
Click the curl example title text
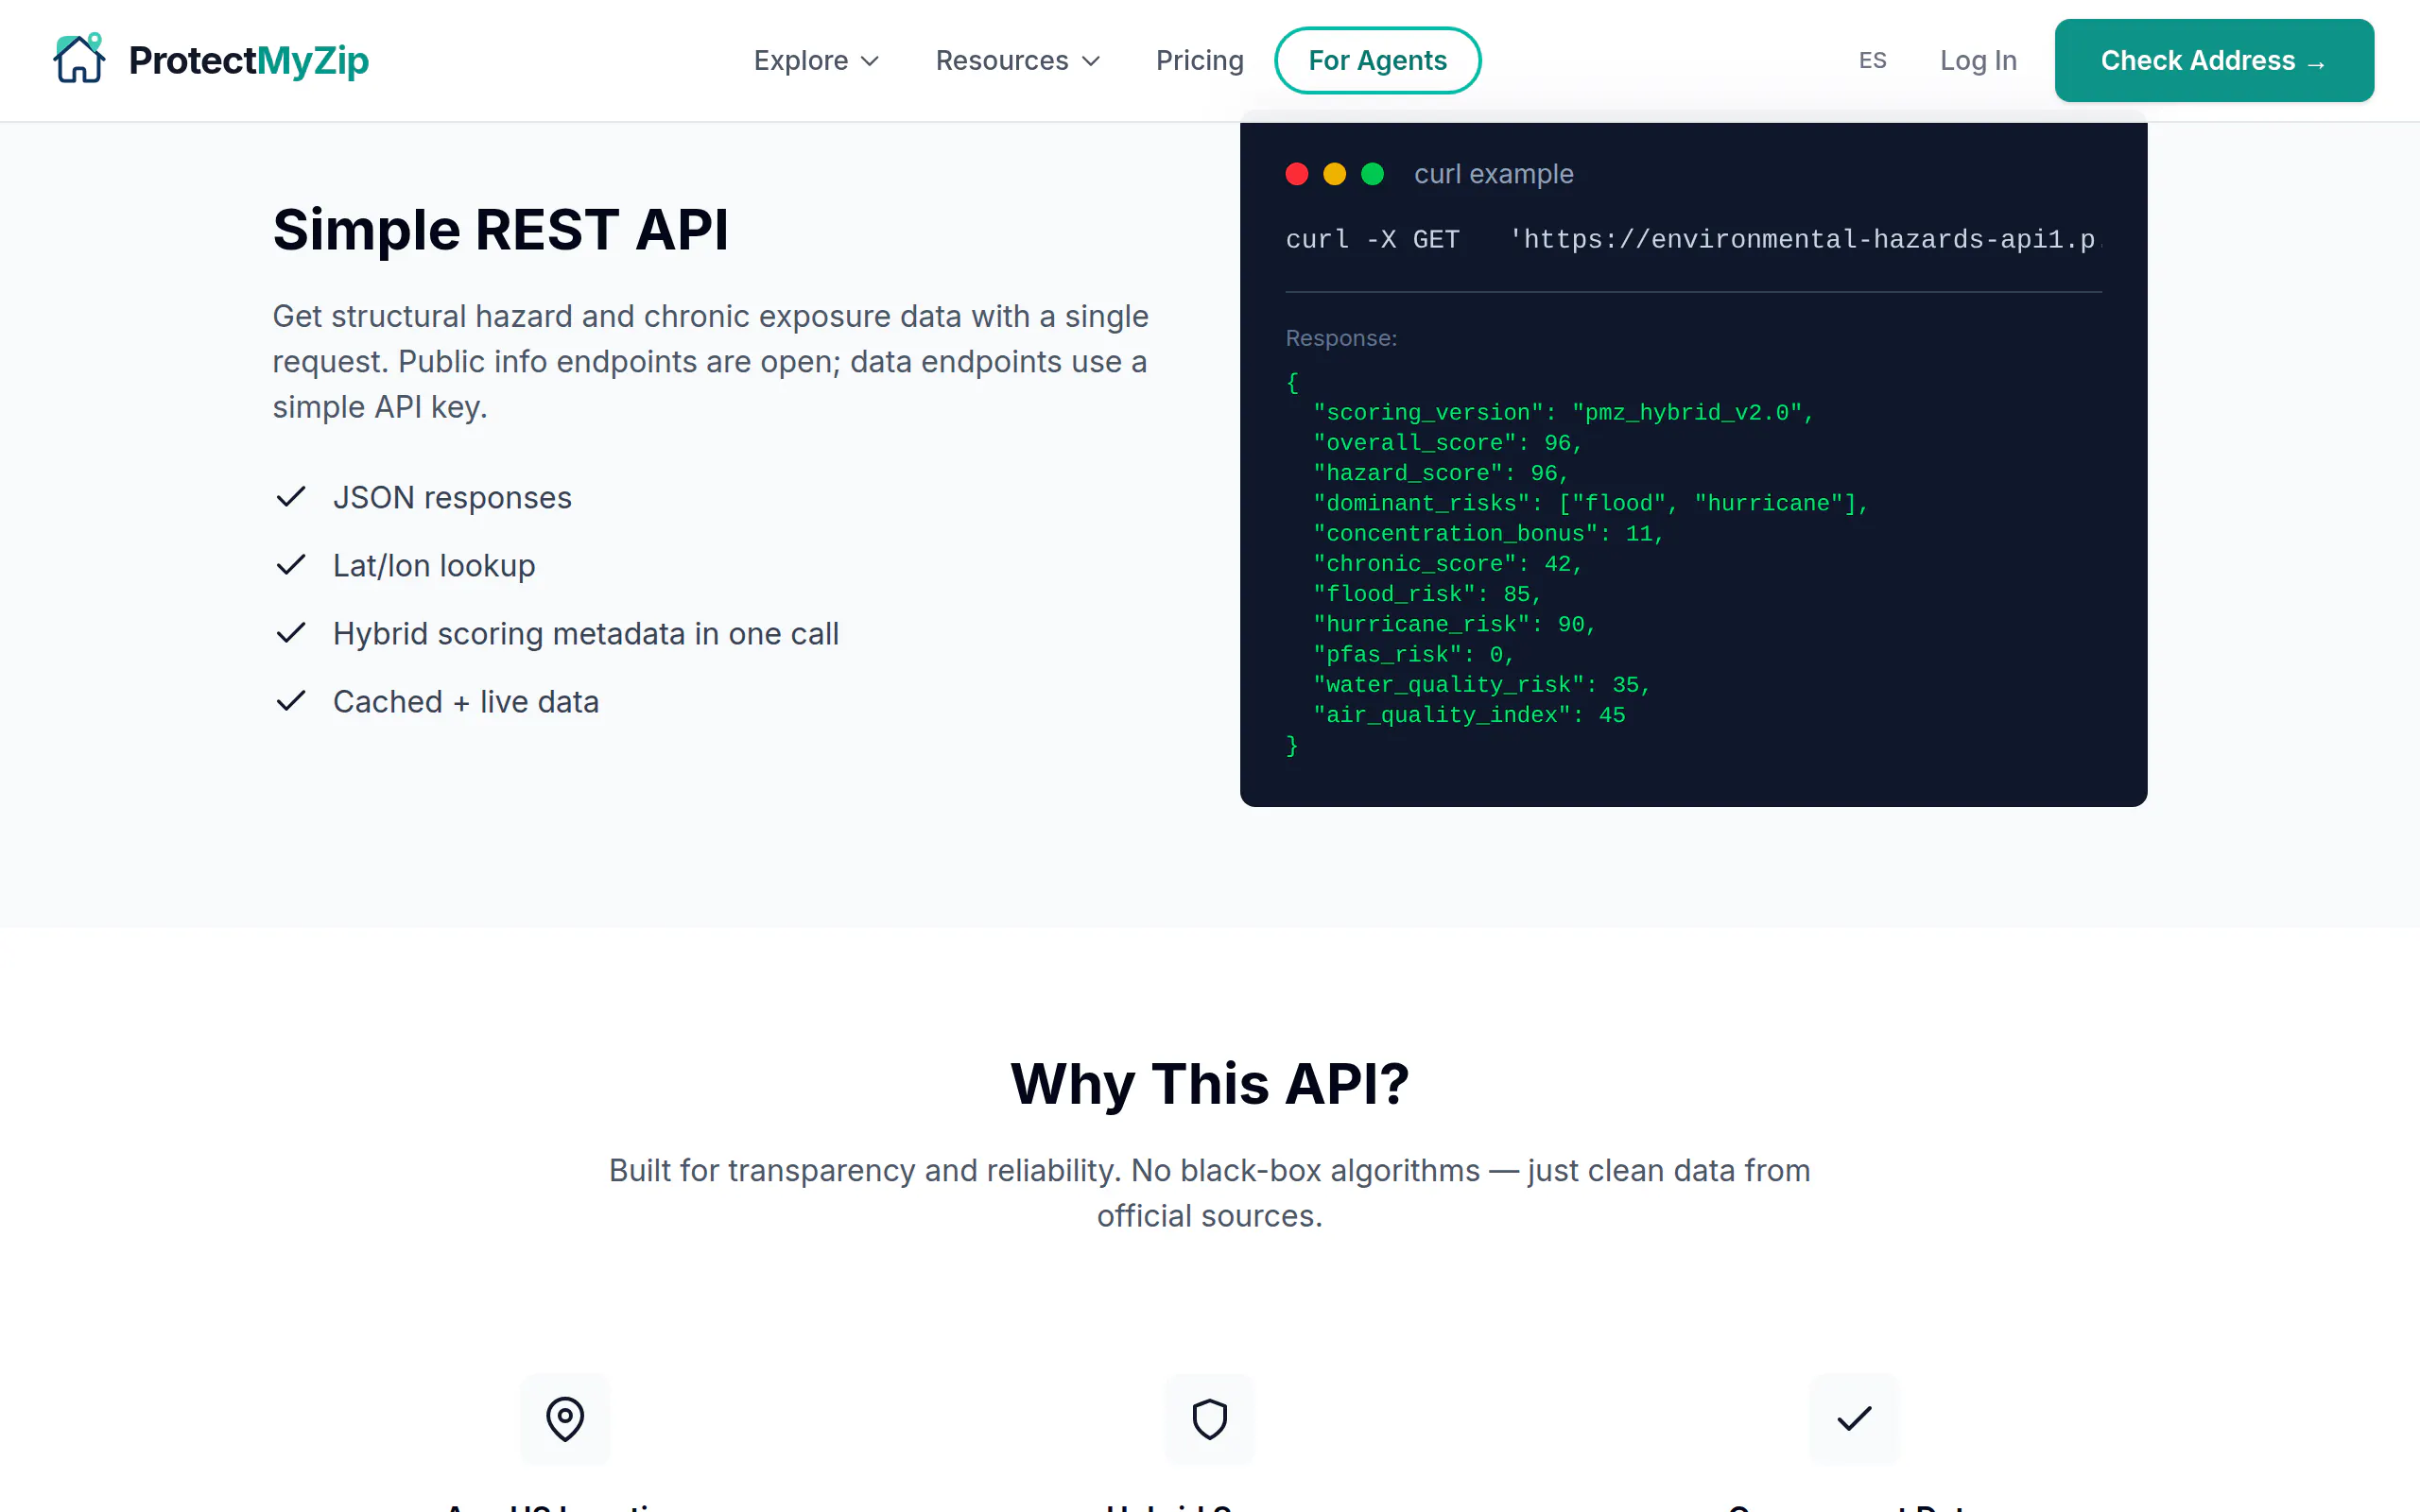(x=1493, y=174)
